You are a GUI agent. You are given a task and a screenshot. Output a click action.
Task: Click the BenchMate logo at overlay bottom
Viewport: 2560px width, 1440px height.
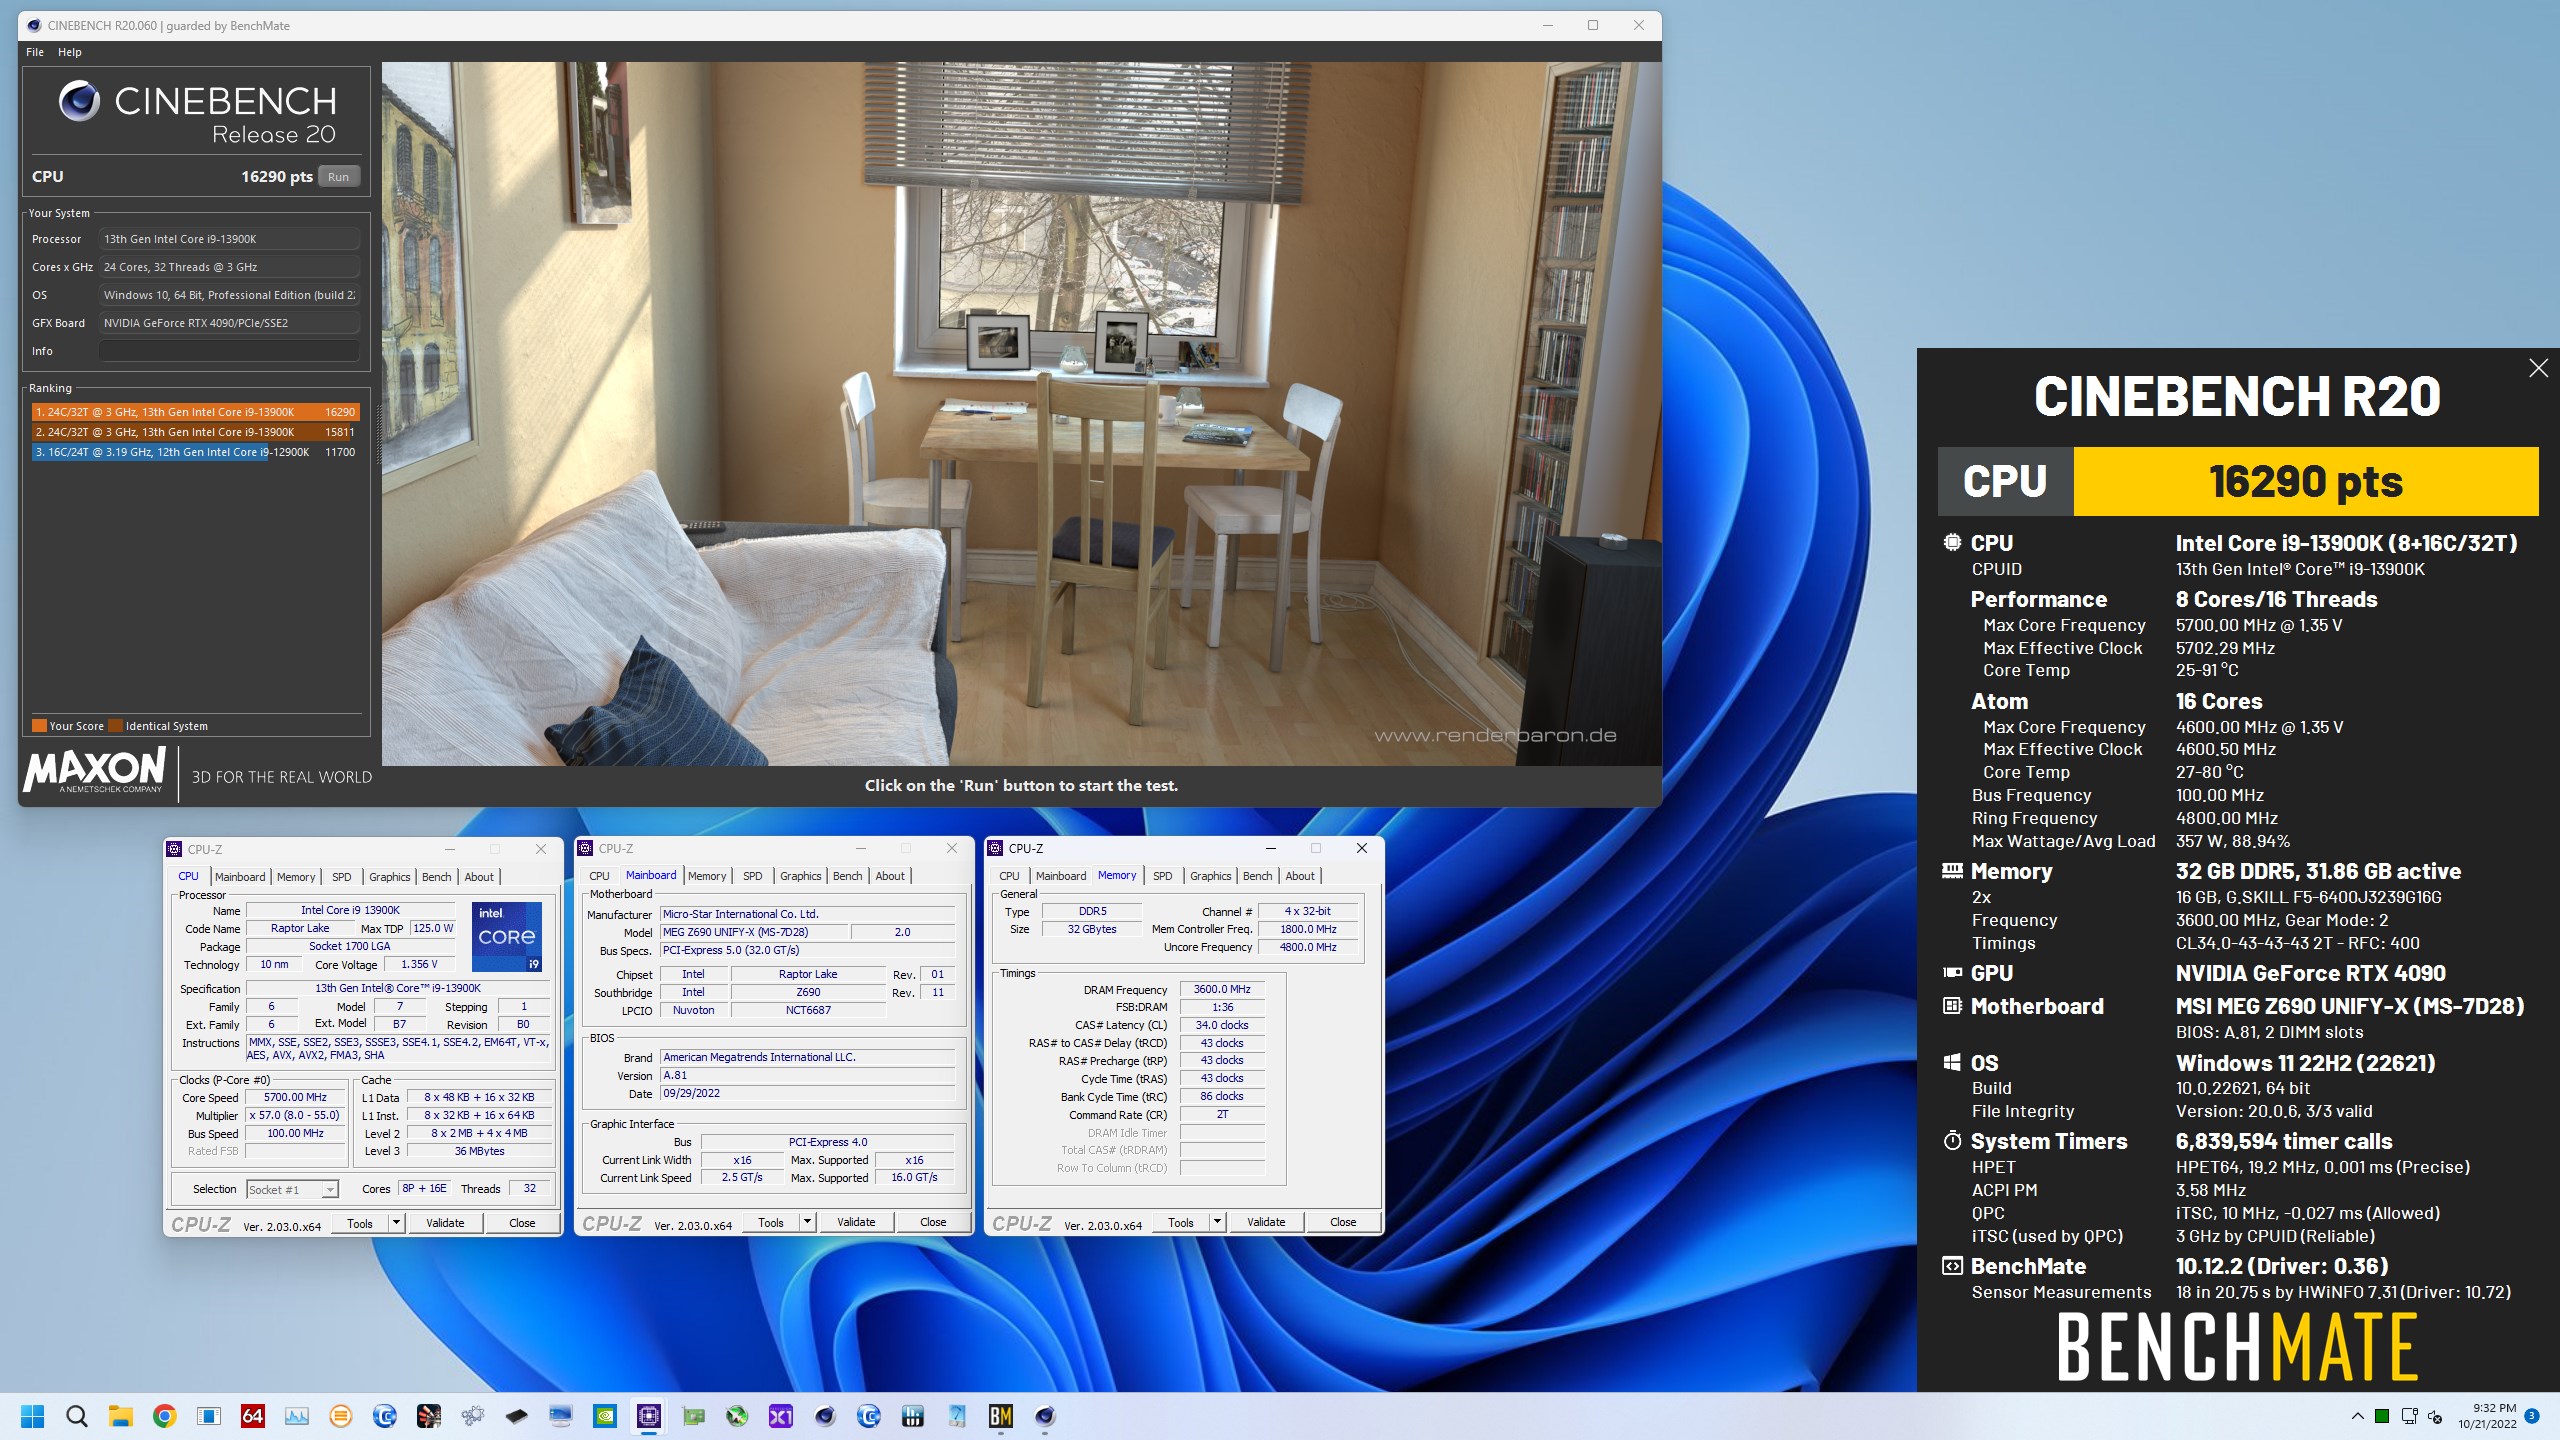tap(2238, 1347)
